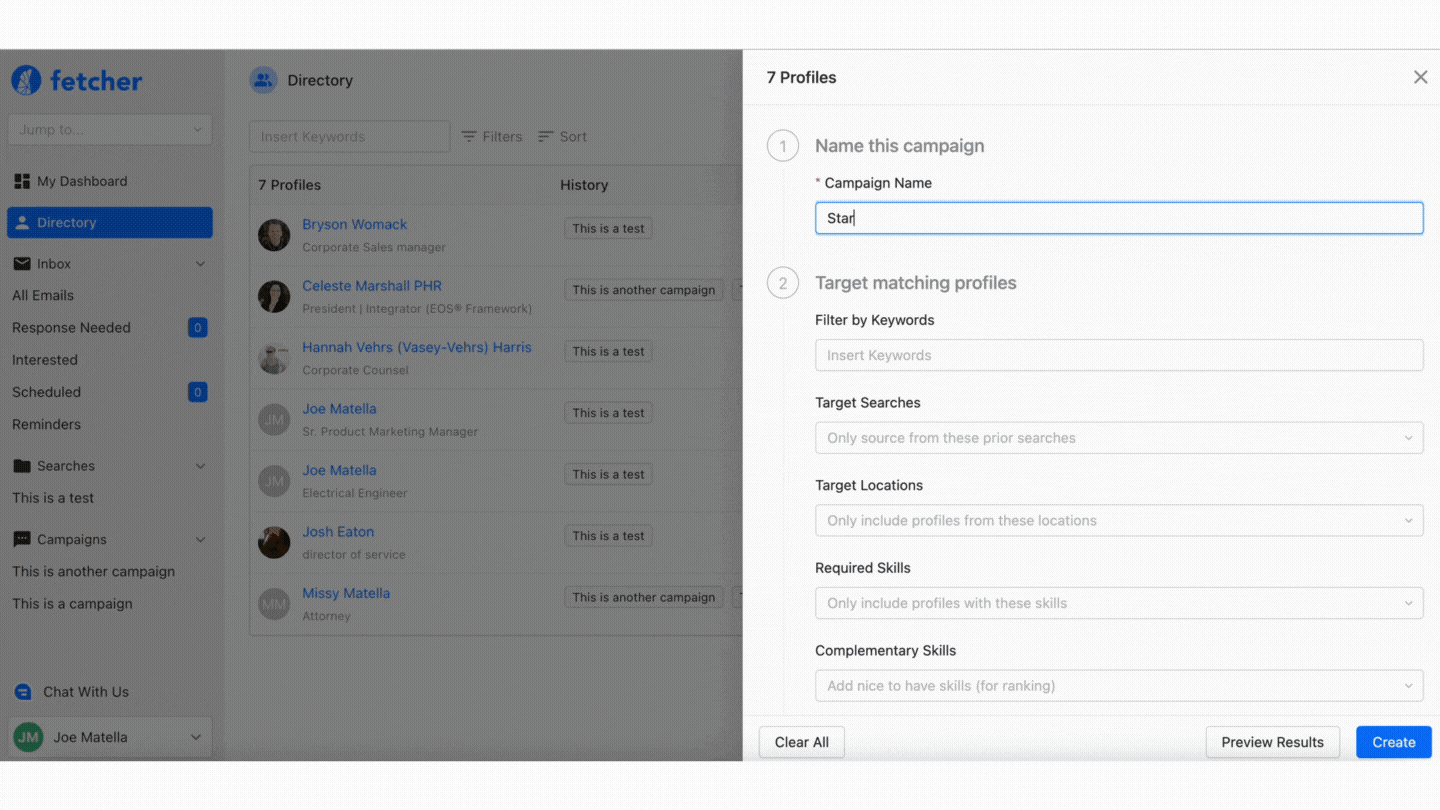The width and height of the screenshot is (1440, 810).
Task: Open Missy Matella's profile link
Action: (346, 593)
